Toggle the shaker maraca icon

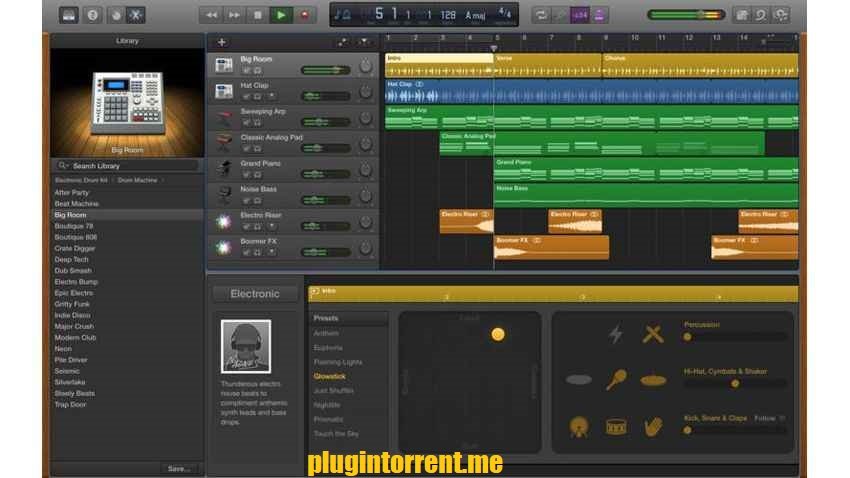point(616,379)
